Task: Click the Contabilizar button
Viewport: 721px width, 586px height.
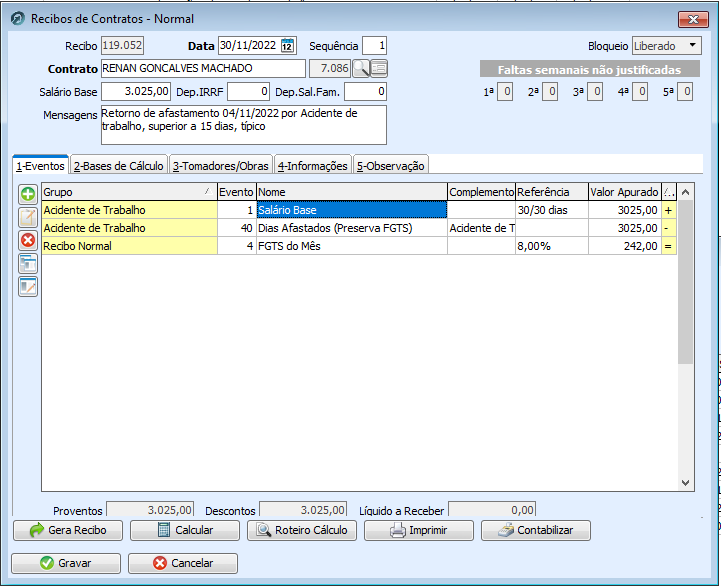Action: [x=536, y=530]
